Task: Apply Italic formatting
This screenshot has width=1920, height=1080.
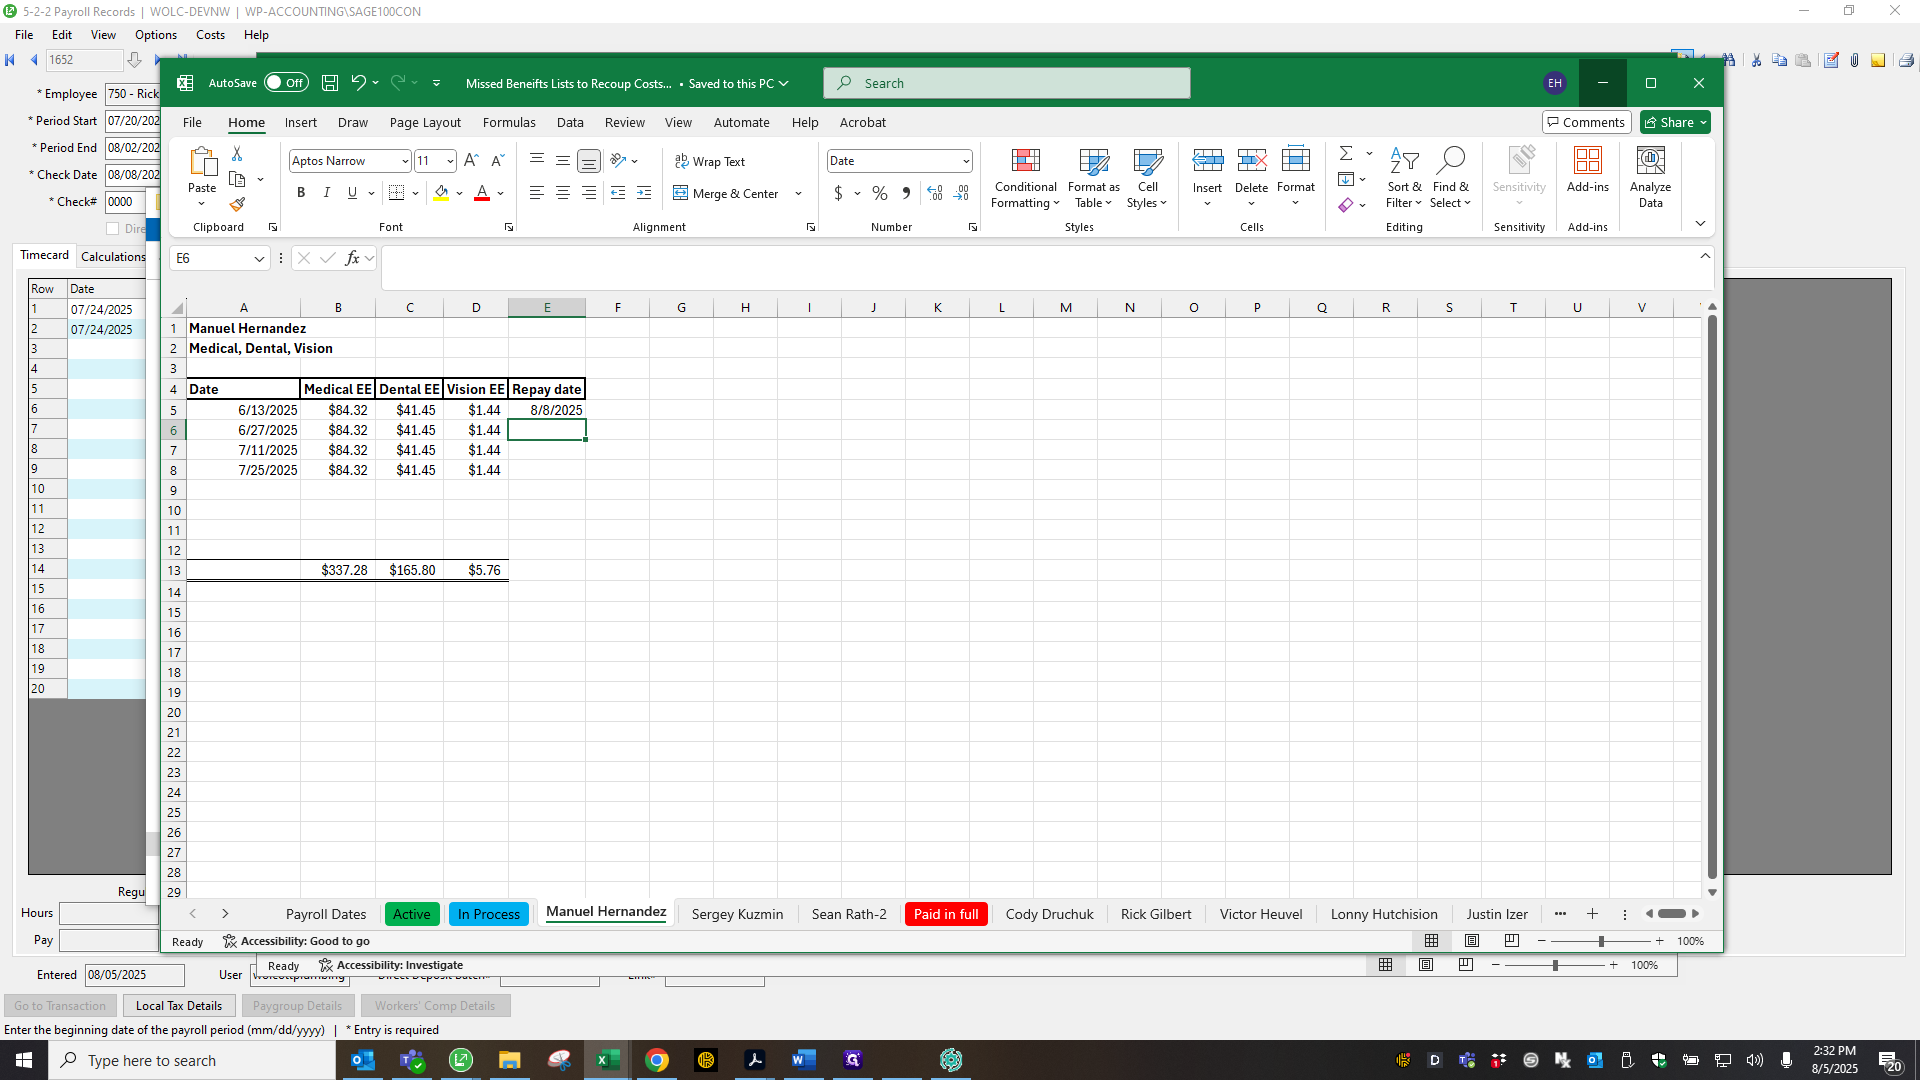Action: point(326,193)
